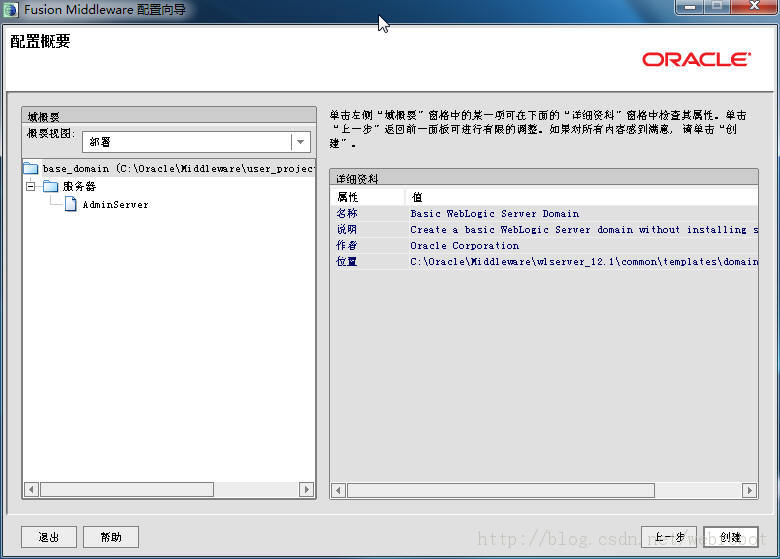Open the 概要视图 dropdown arrow
This screenshot has height=559, width=780.
click(x=300, y=142)
